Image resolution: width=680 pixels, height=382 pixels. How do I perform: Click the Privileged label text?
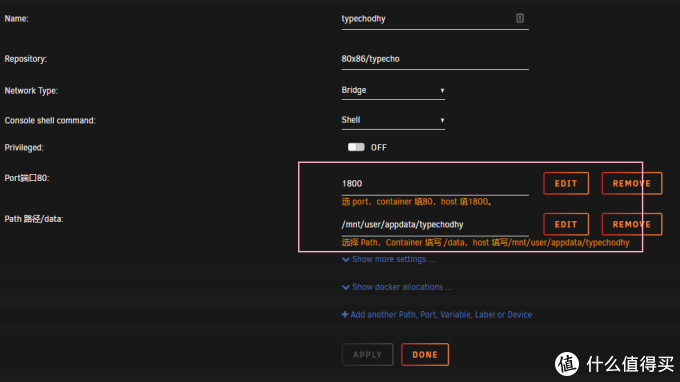coord(24,148)
